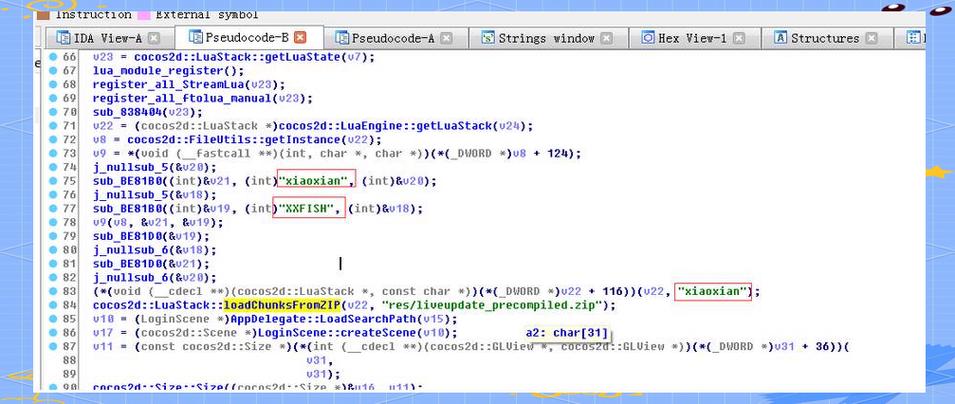Click the Structures tab icon

[780, 38]
